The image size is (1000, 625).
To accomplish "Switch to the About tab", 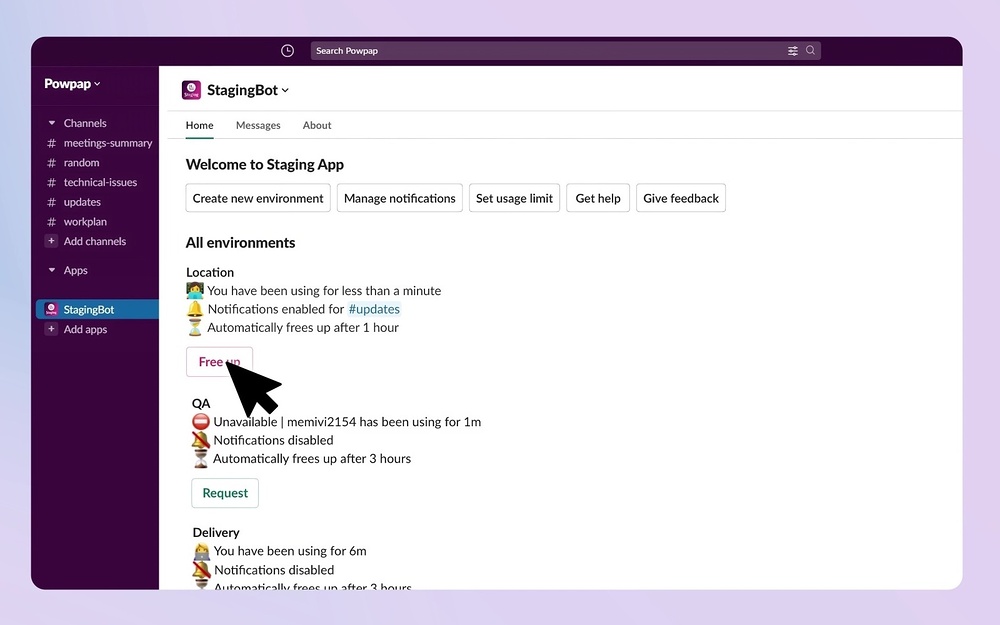I will pos(317,126).
